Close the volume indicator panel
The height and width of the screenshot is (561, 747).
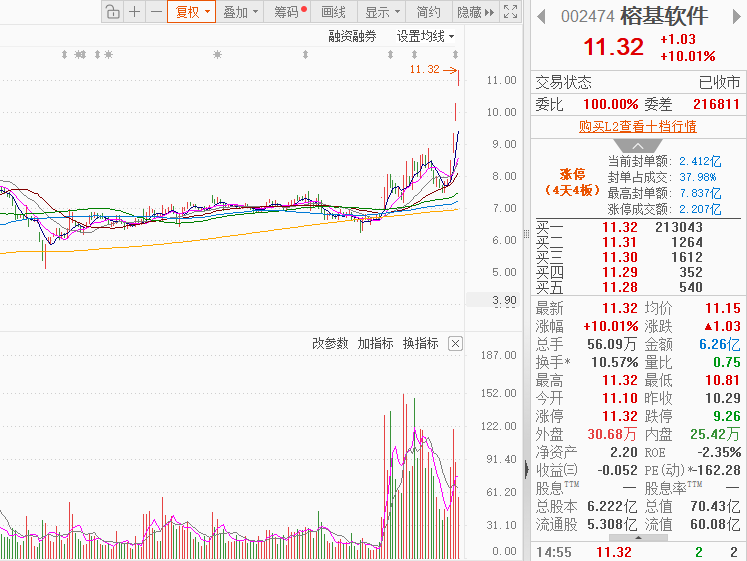tap(455, 343)
